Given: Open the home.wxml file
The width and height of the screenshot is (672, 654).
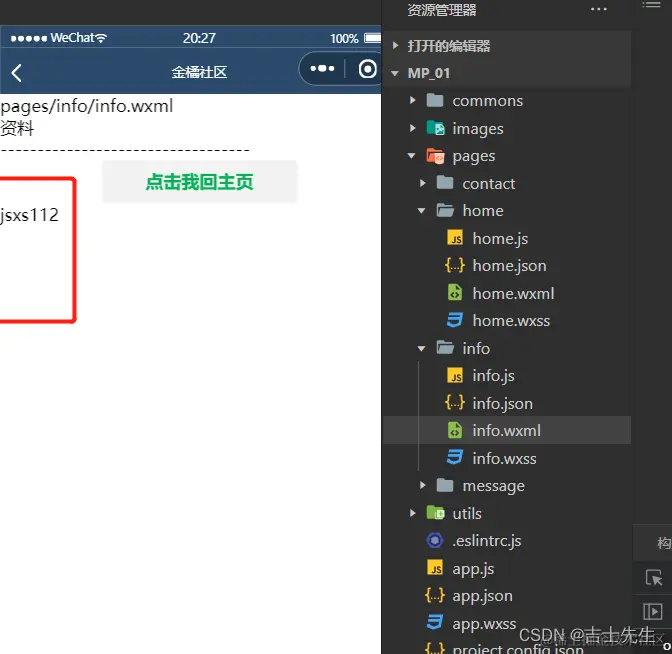Looking at the screenshot, I should click(513, 294).
